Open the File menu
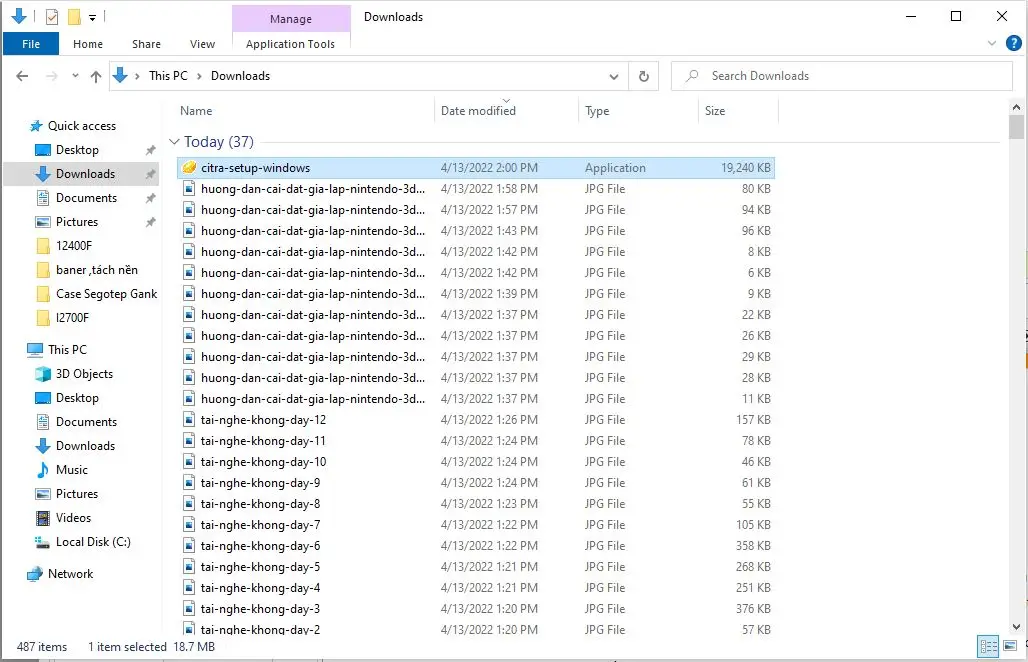The image size is (1028, 662). [x=31, y=44]
